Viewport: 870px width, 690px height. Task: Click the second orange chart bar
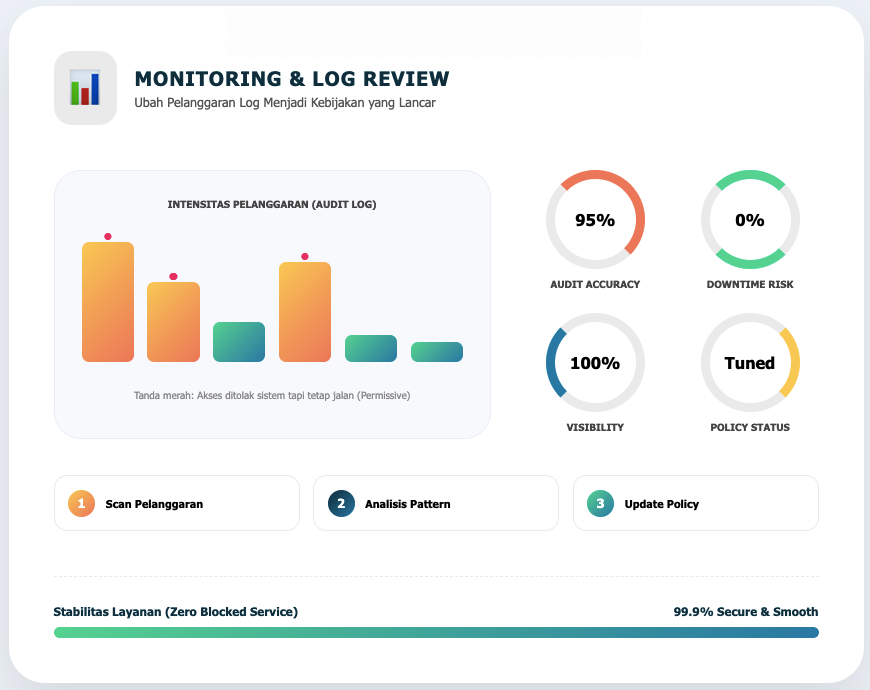click(x=173, y=322)
